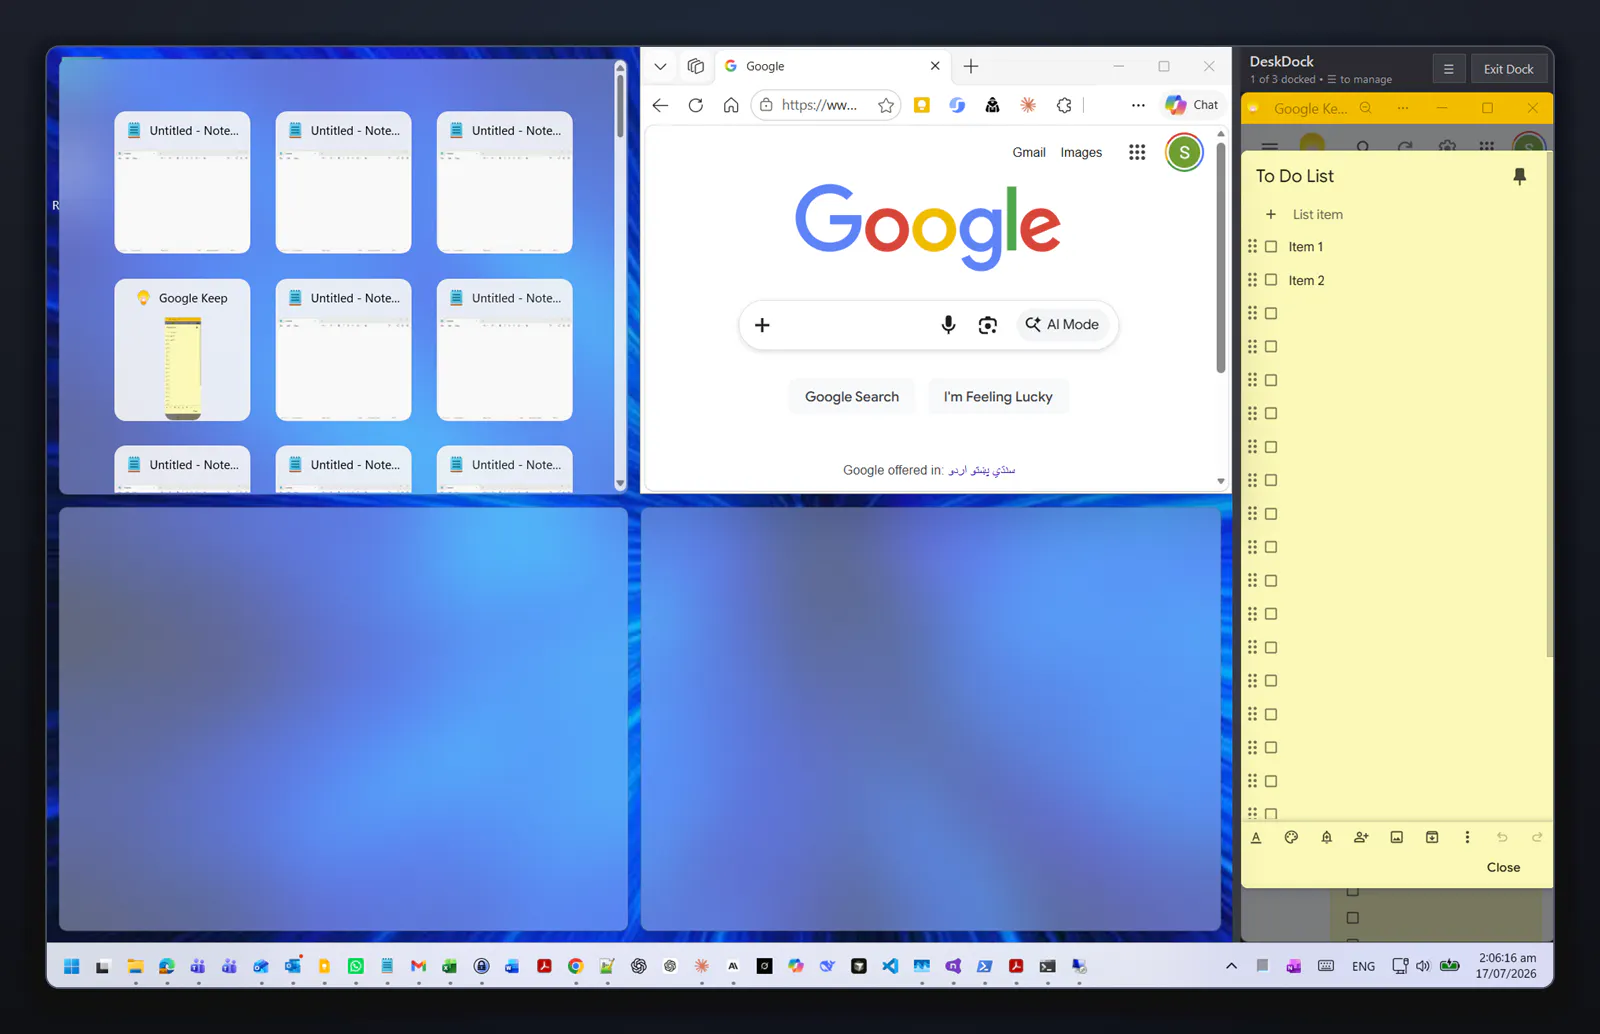Open the note background options palette
Image resolution: width=1600 pixels, height=1034 pixels.
(1291, 838)
